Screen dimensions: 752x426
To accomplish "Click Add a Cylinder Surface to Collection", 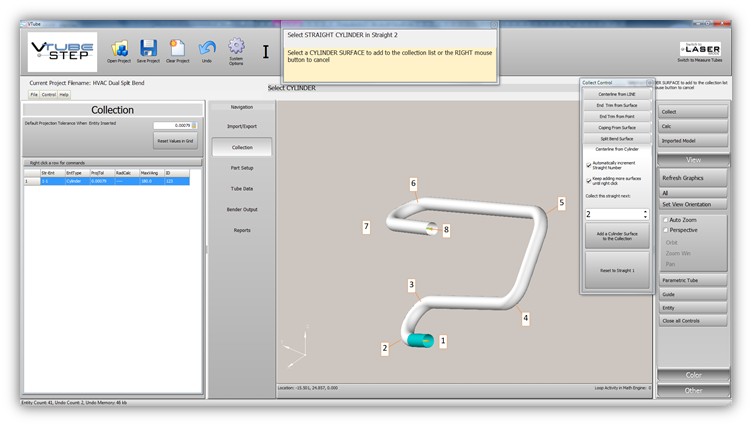I will point(617,236).
